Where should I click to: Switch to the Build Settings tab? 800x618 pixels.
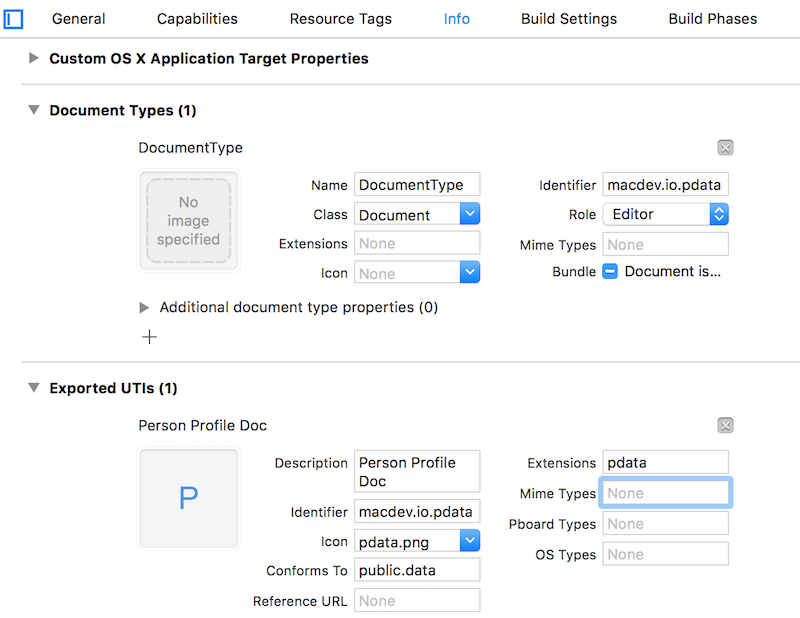569,19
